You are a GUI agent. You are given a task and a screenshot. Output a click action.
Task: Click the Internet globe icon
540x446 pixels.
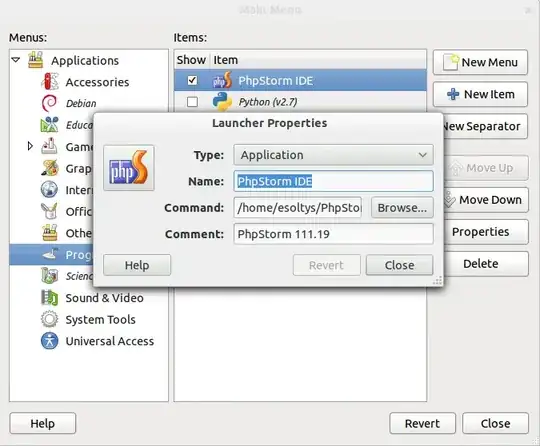coord(49,189)
